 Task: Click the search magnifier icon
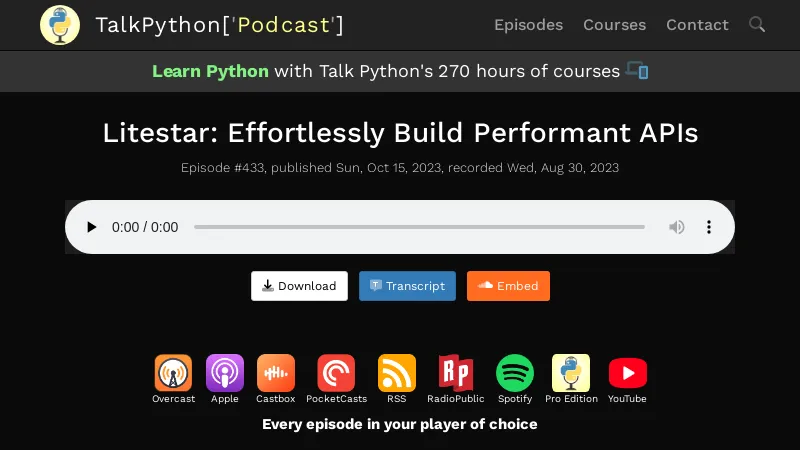pyautogui.click(x=757, y=24)
